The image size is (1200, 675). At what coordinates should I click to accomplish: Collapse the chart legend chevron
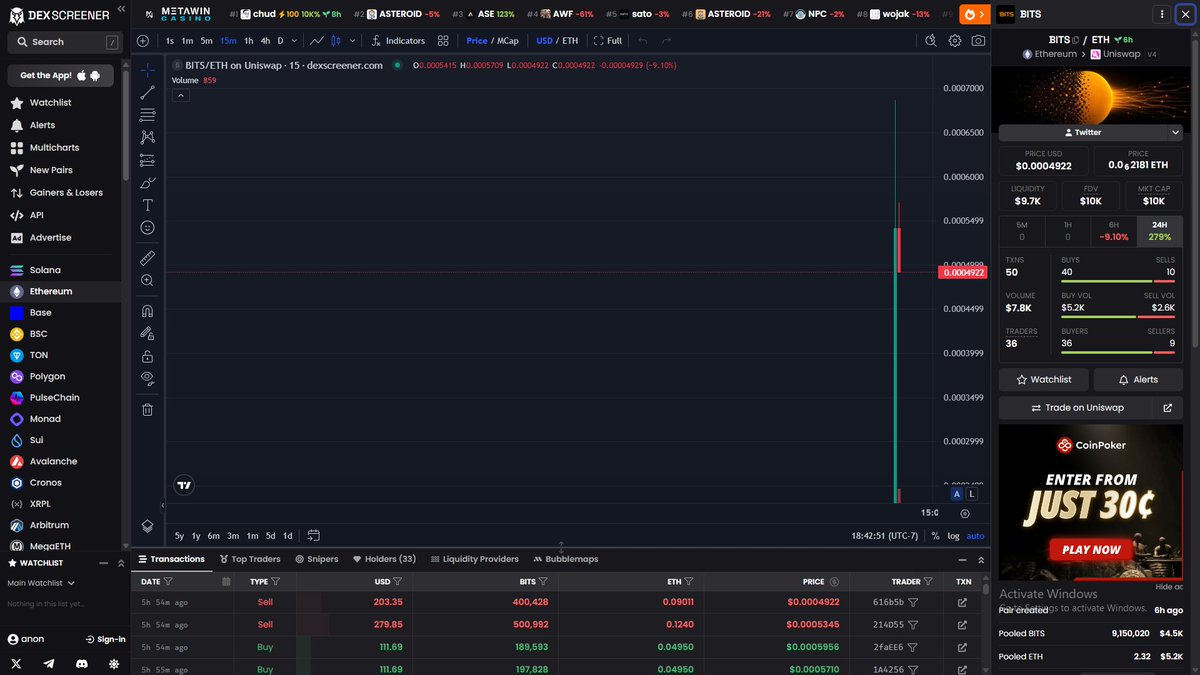click(181, 95)
